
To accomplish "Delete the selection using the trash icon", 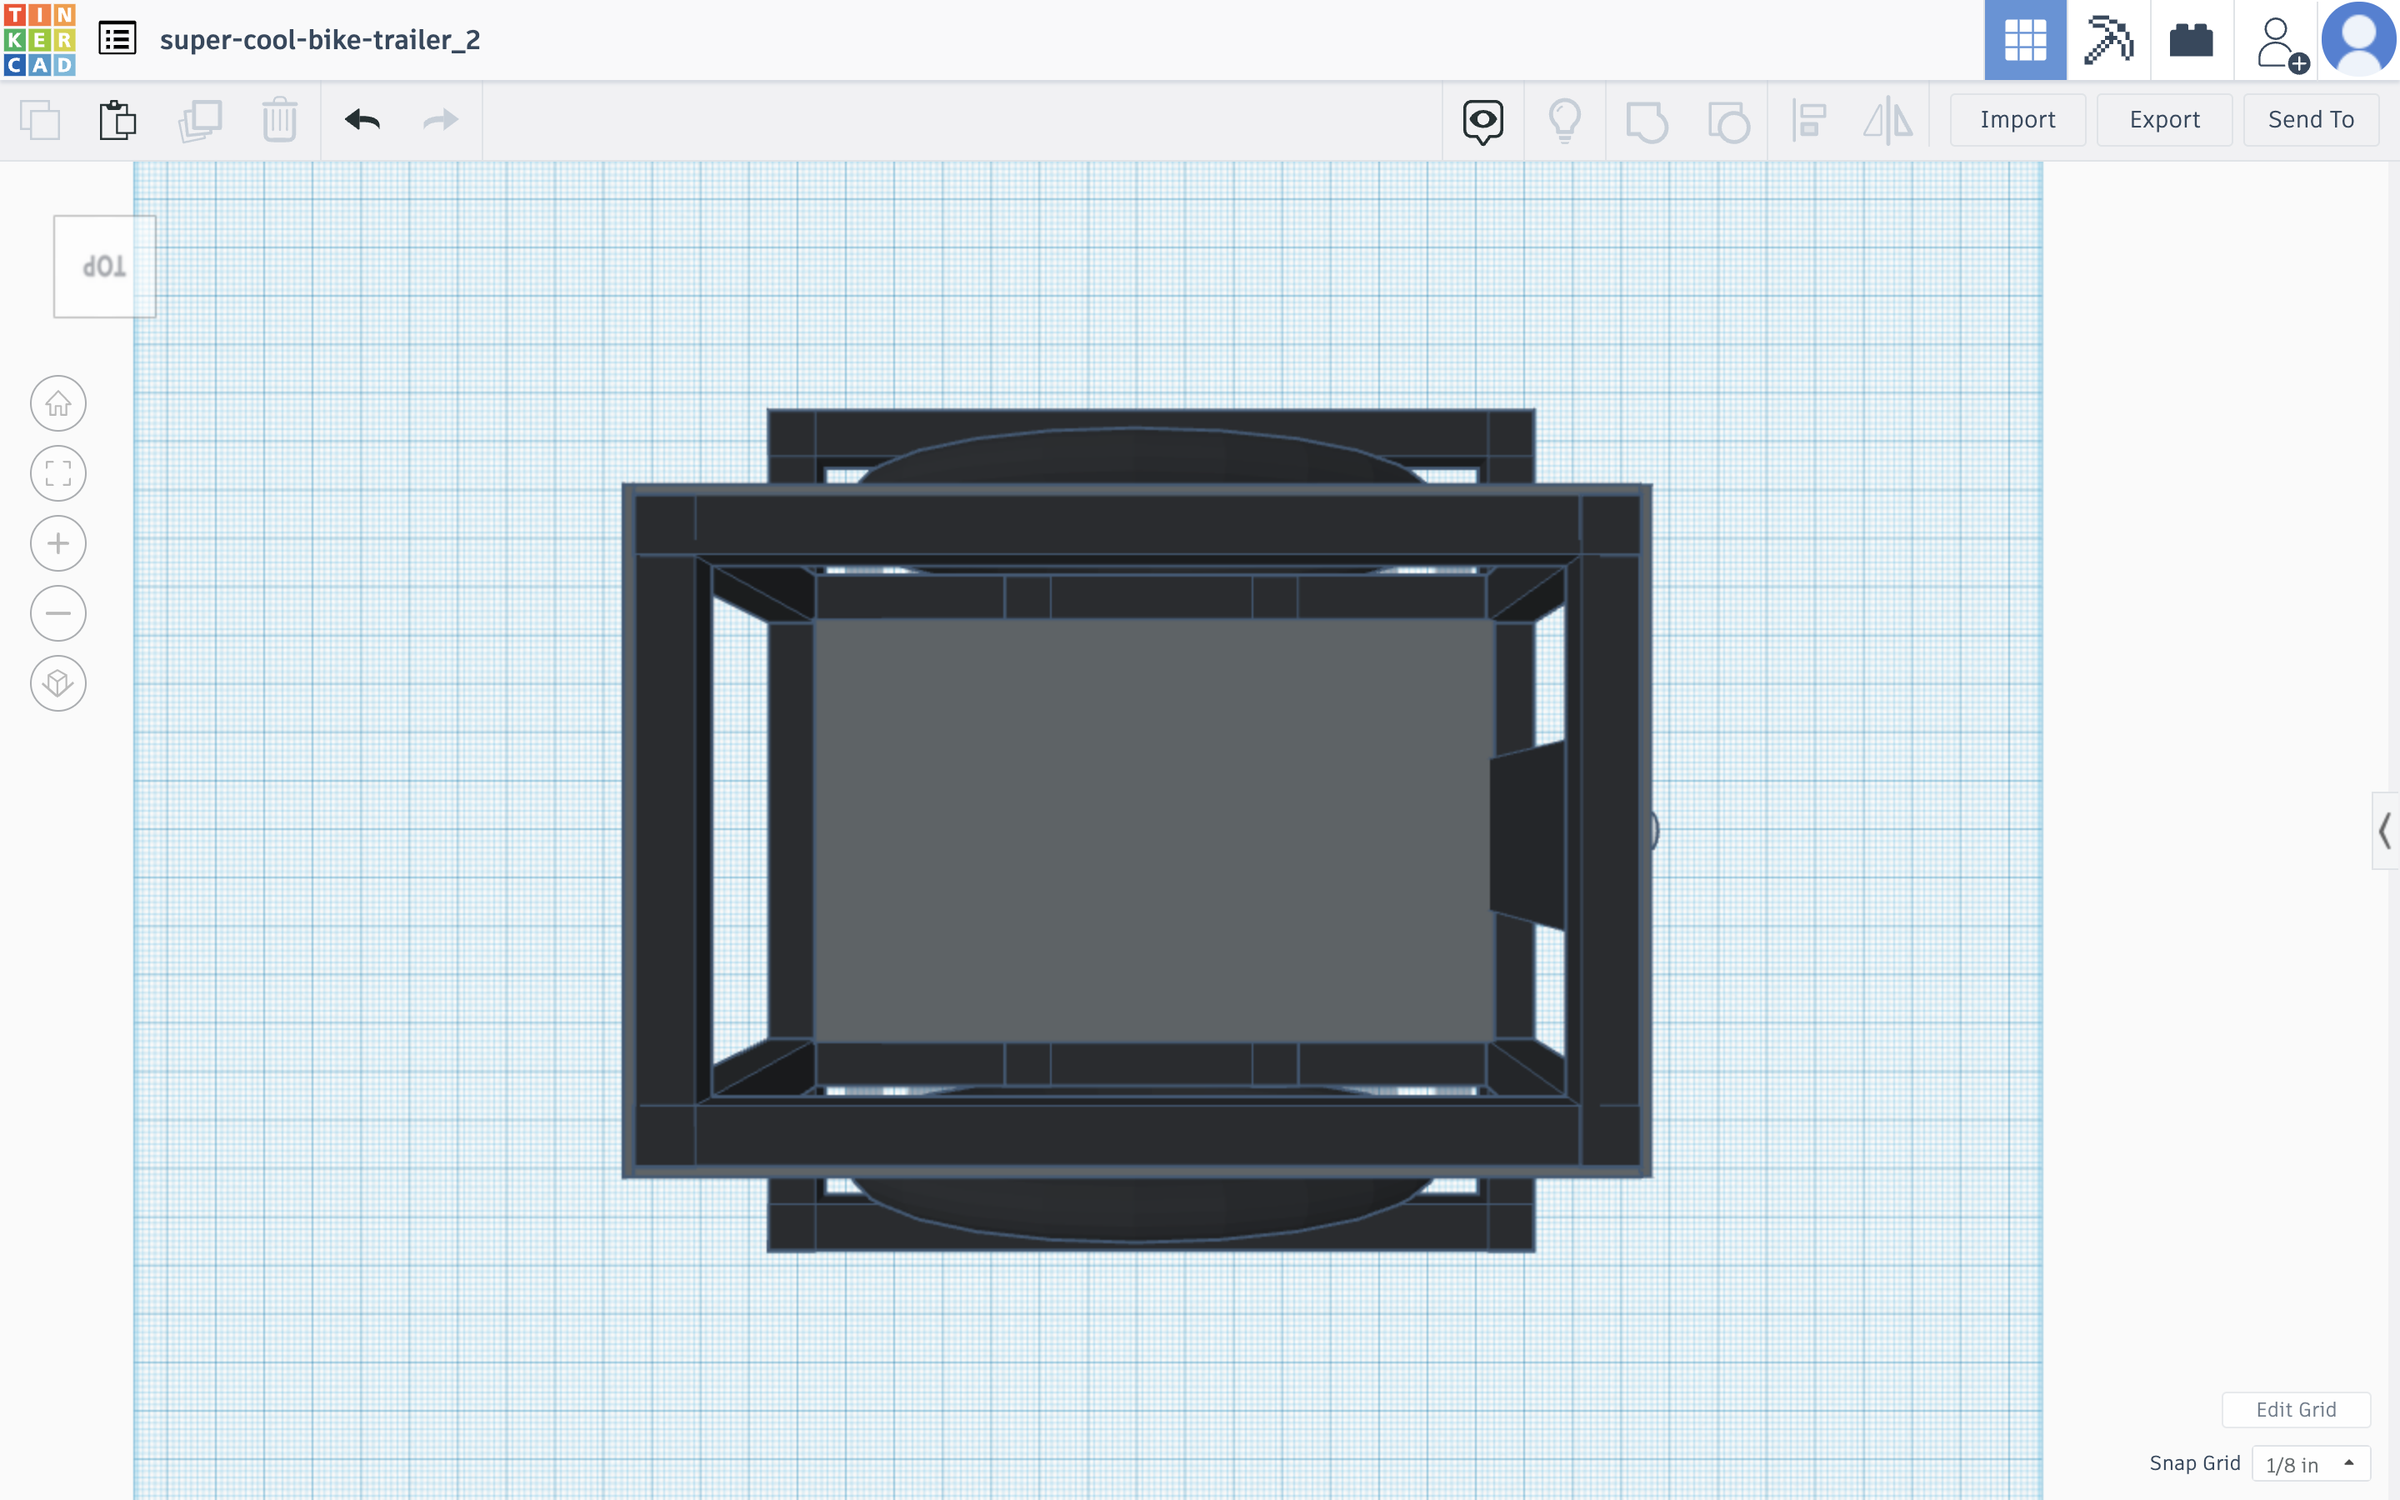I will click(279, 120).
